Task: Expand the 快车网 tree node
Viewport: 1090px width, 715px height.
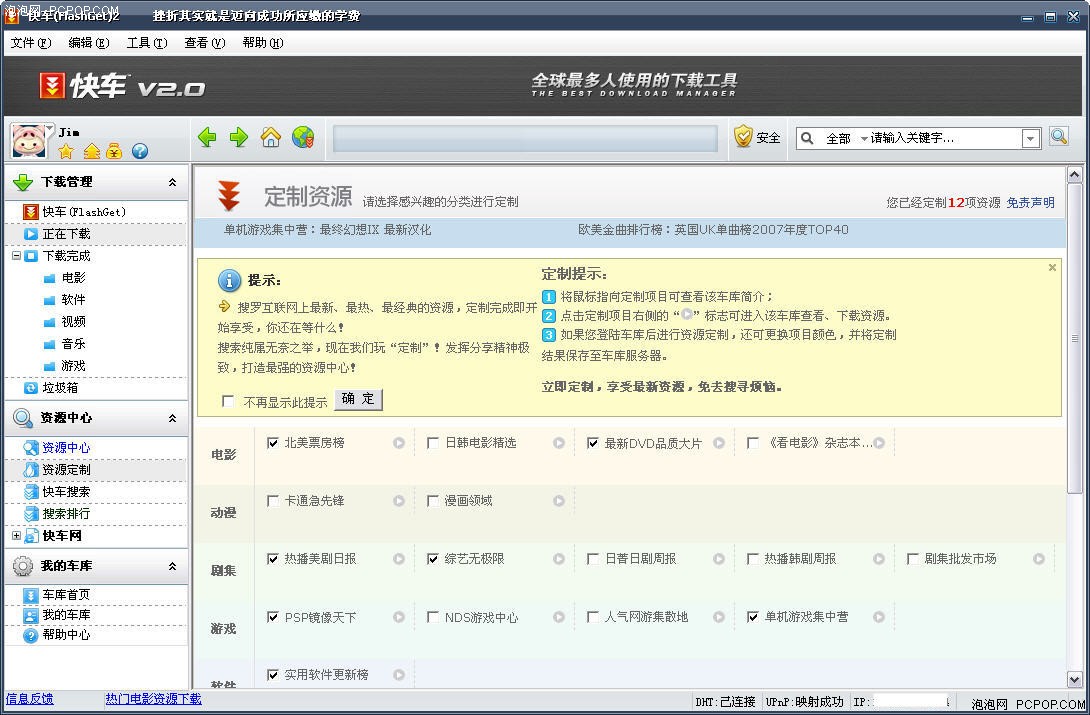Action: (x=17, y=536)
